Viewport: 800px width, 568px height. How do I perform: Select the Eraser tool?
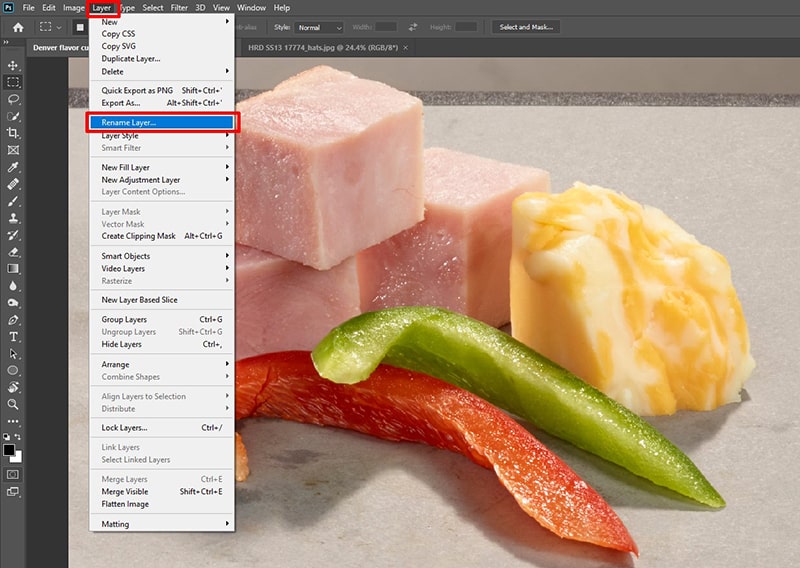click(x=13, y=252)
